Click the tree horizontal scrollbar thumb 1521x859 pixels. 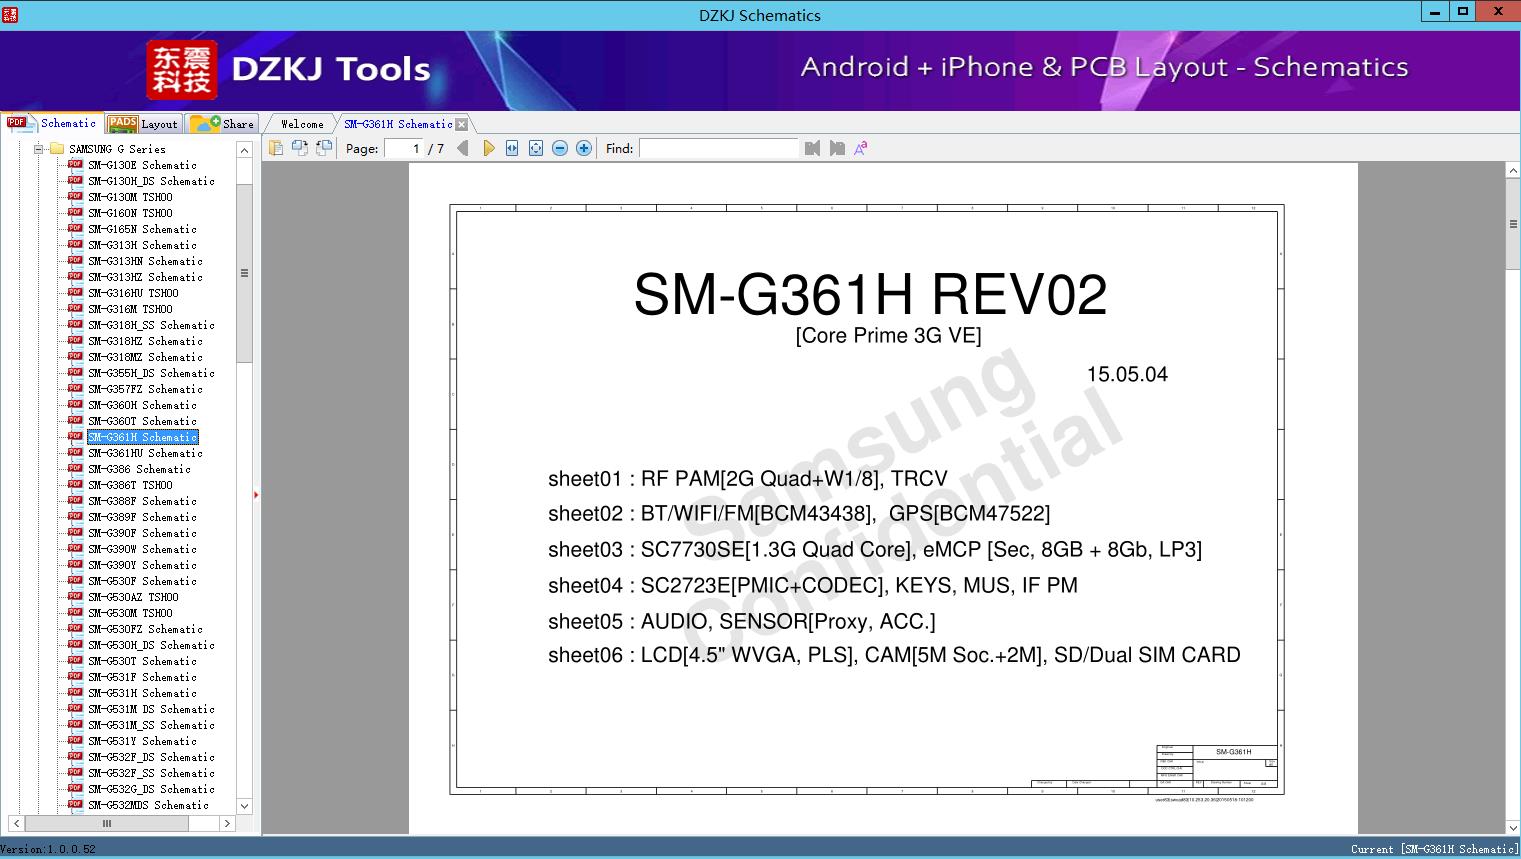pos(107,824)
